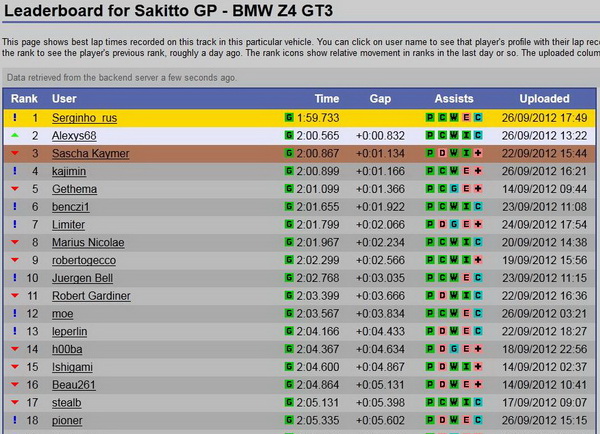
Task: Click the User column header
Action: tap(64, 99)
